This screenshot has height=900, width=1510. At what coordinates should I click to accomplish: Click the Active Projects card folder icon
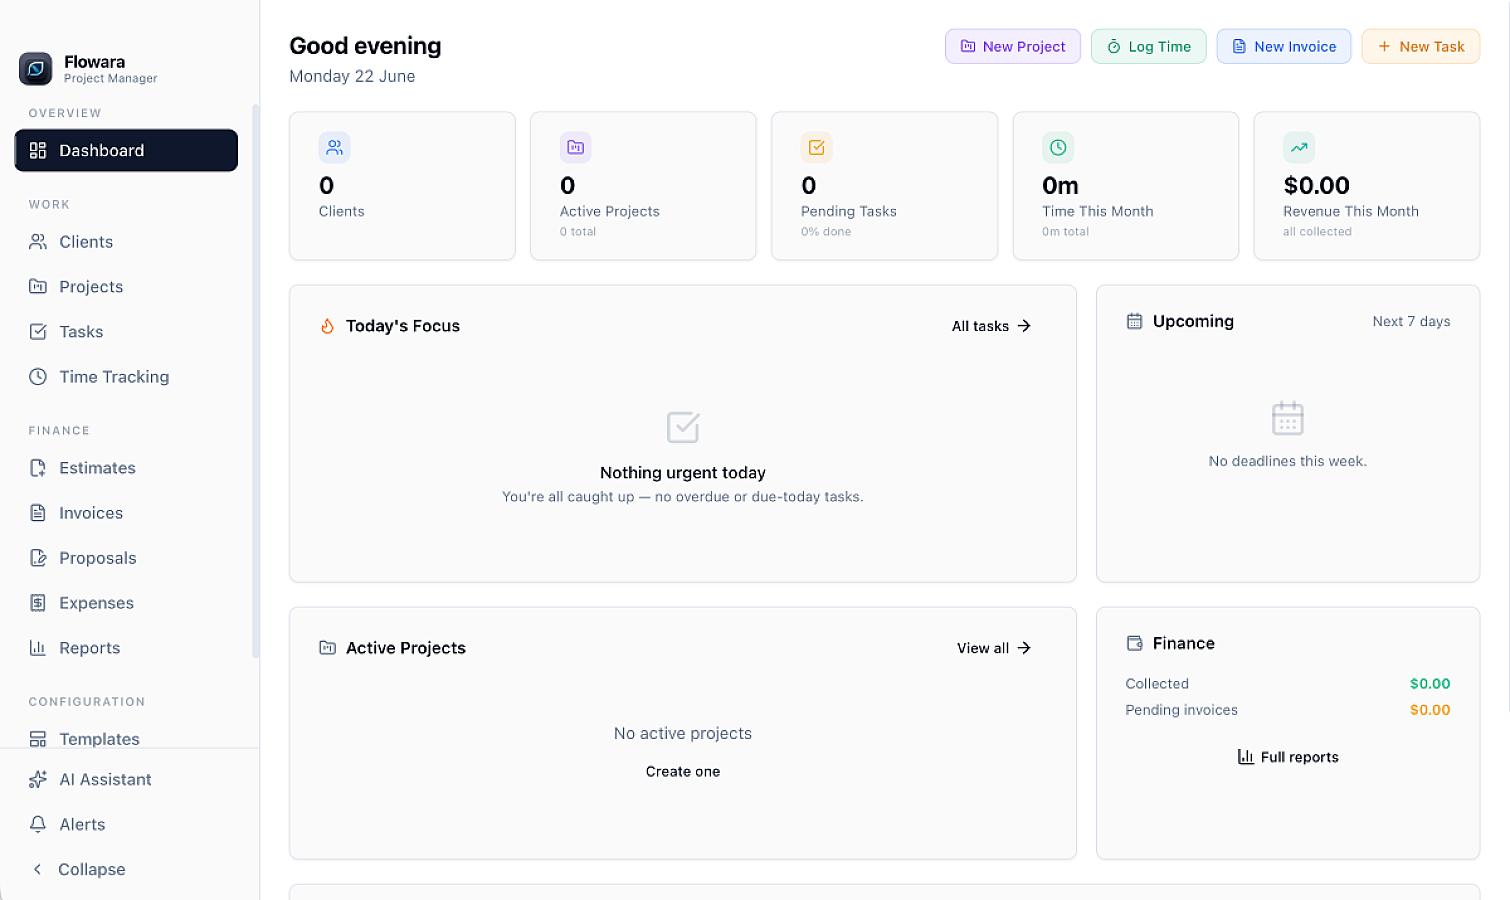click(576, 148)
